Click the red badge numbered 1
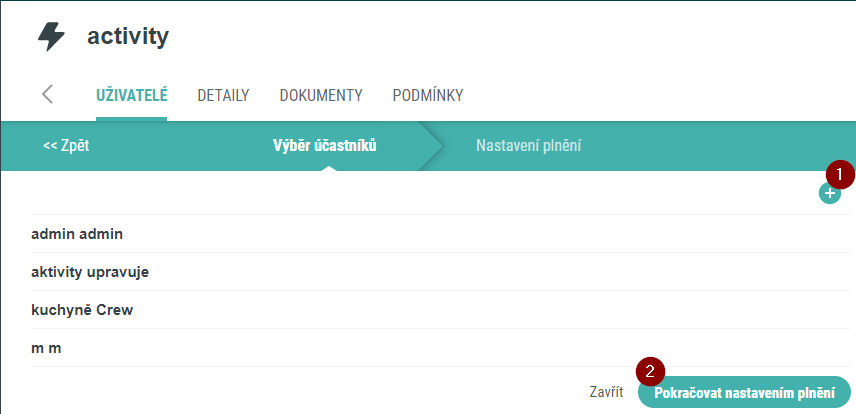Screen dimensions: 856x414 tap(840, 175)
